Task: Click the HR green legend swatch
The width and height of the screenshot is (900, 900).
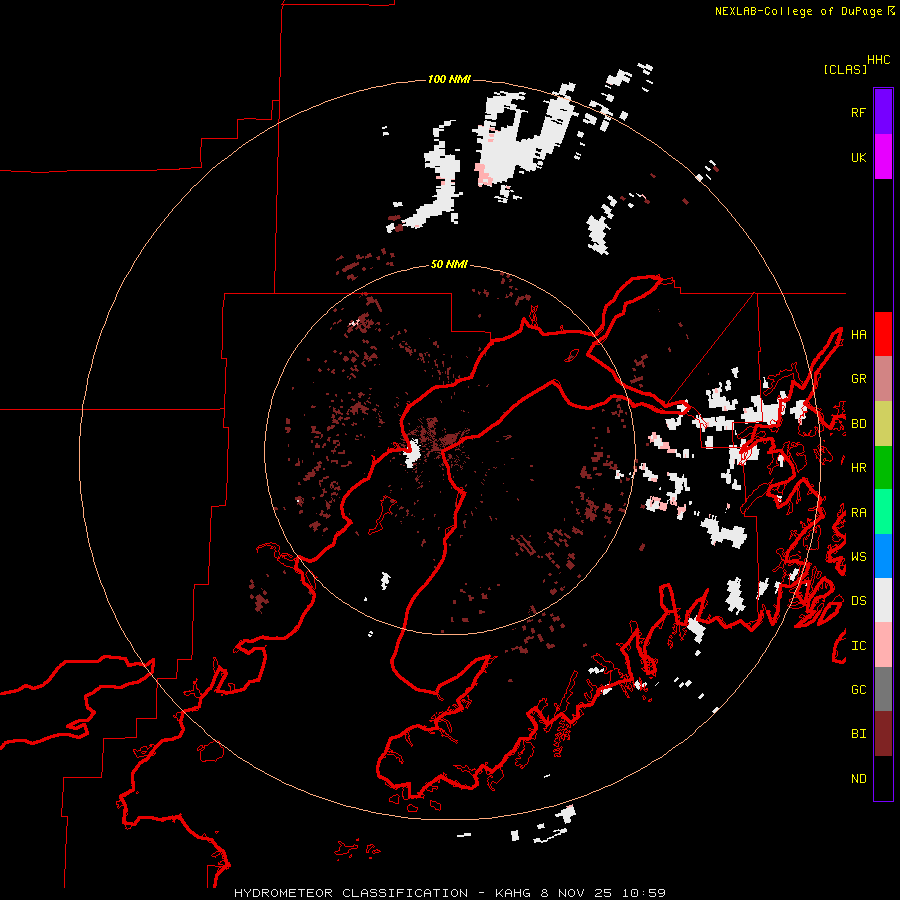Action: point(883,467)
